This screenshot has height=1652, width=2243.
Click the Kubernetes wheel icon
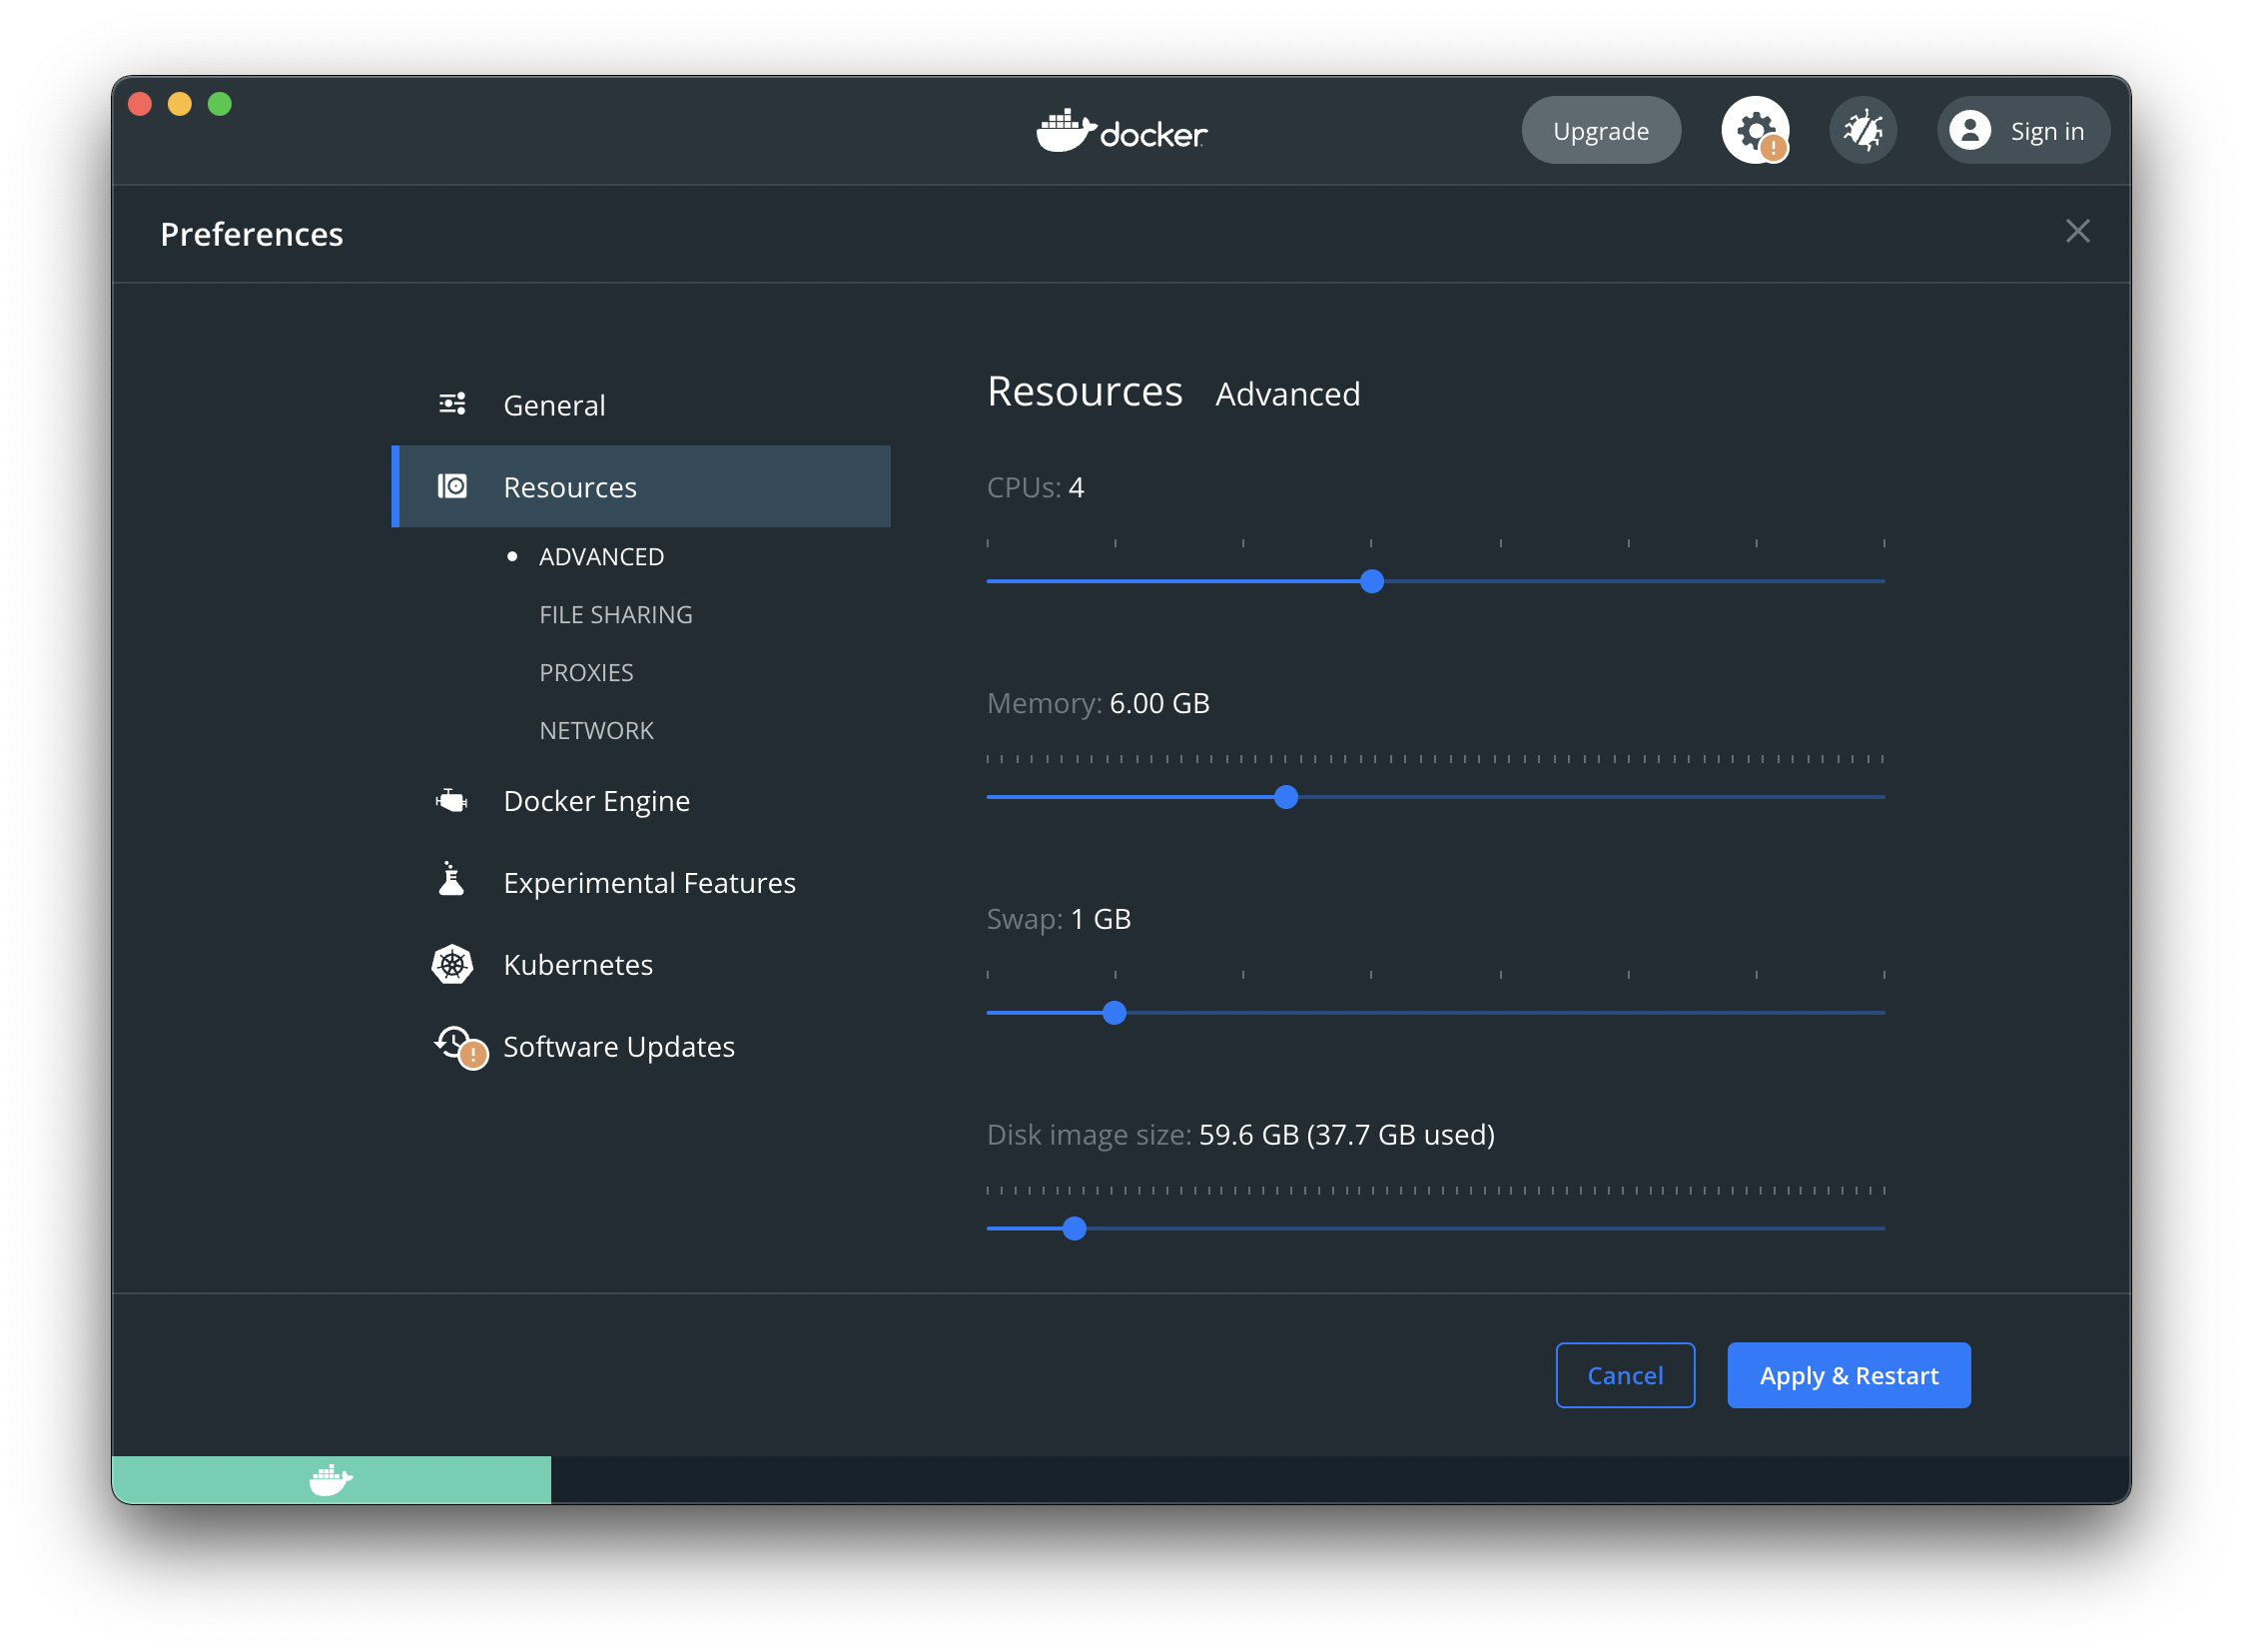452,965
